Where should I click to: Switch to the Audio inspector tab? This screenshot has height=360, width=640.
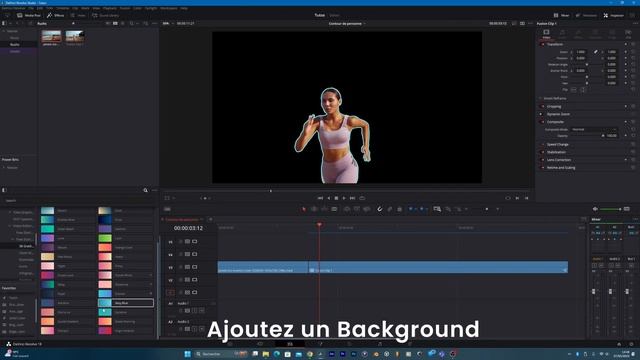562,33
